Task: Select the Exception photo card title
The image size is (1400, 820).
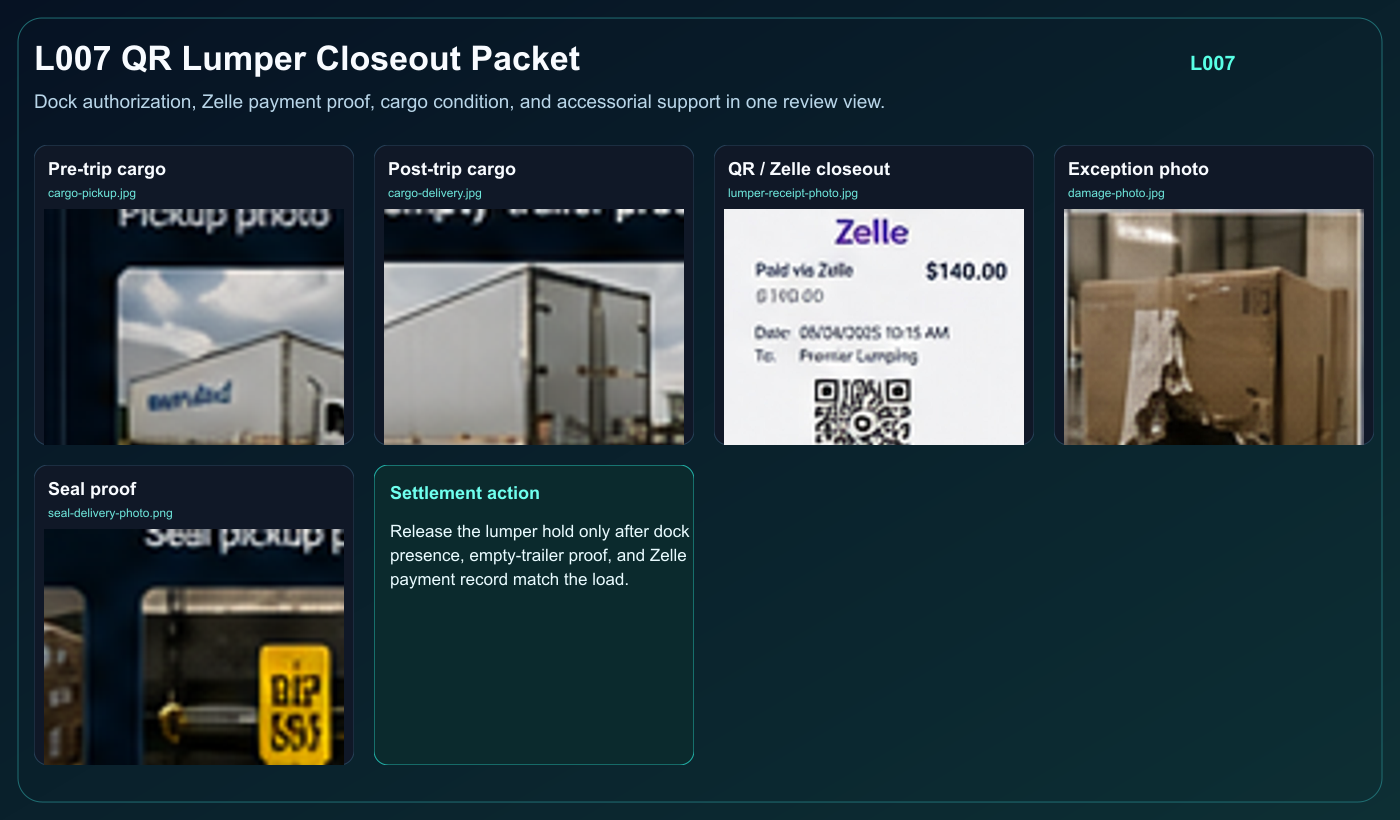Action: tap(1138, 169)
